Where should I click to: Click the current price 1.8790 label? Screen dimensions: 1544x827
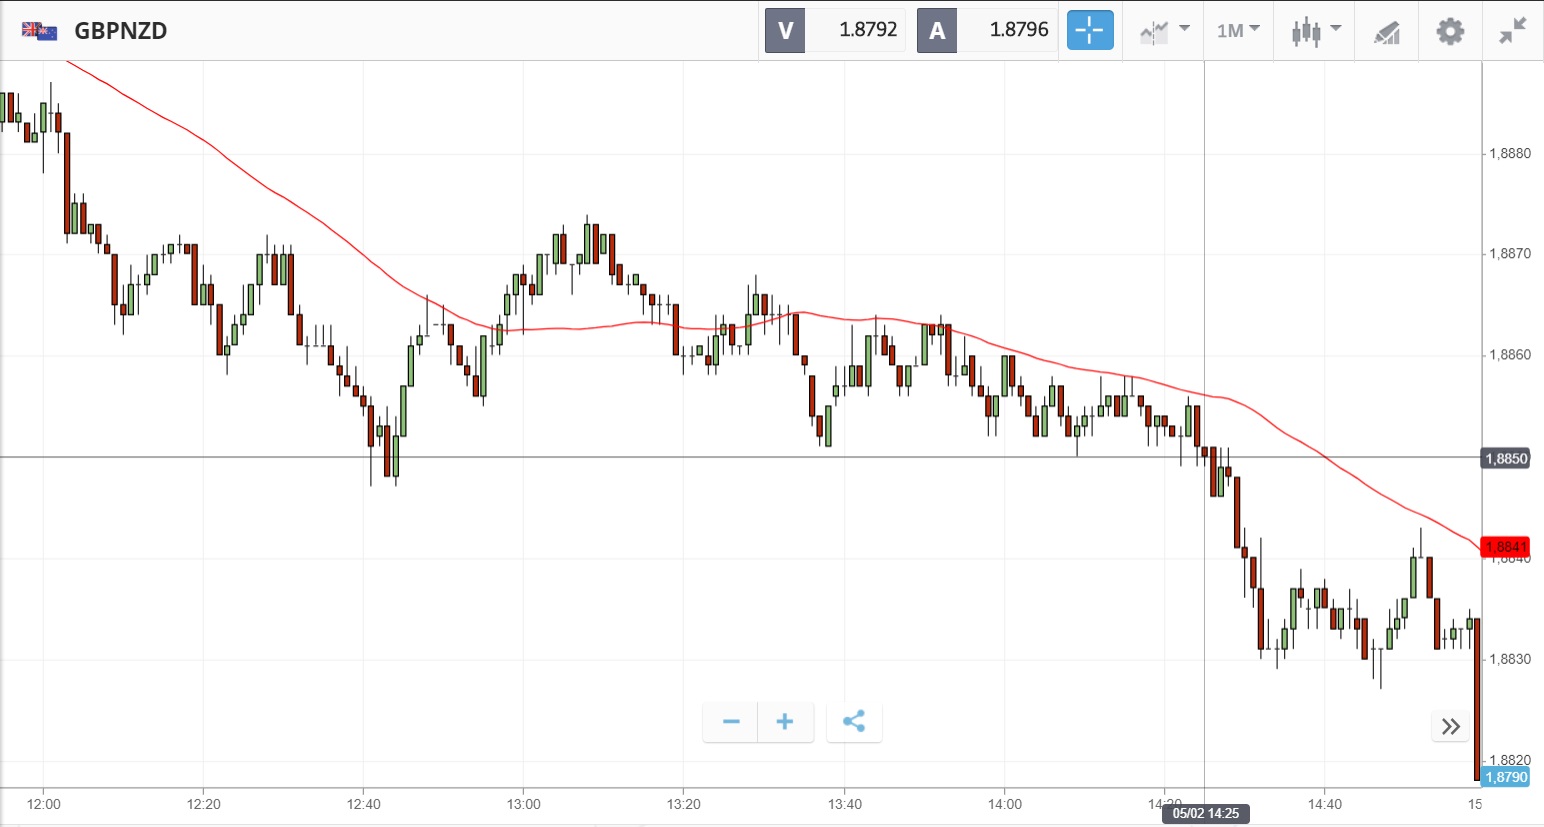point(1505,777)
